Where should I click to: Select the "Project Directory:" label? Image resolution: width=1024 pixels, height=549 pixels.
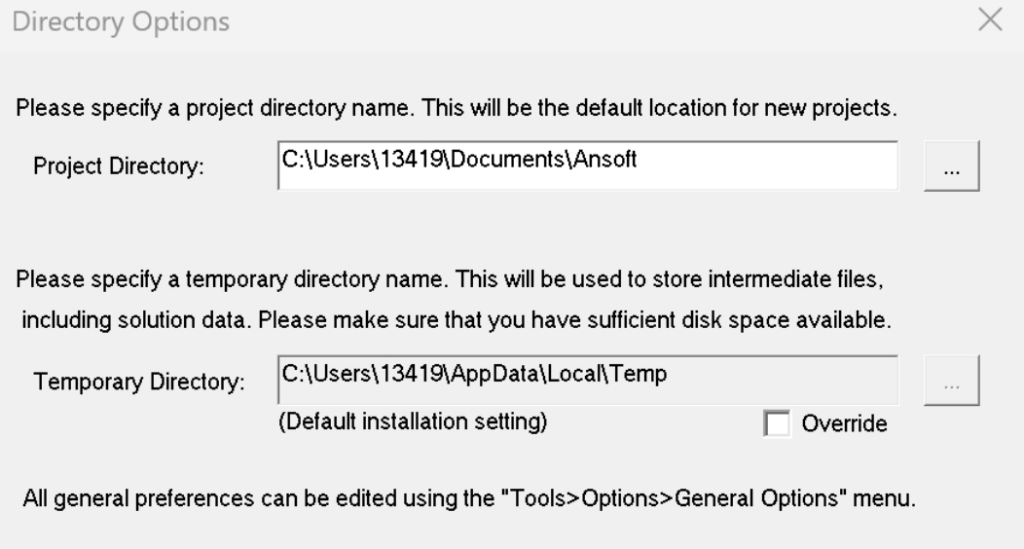click(119, 166)
